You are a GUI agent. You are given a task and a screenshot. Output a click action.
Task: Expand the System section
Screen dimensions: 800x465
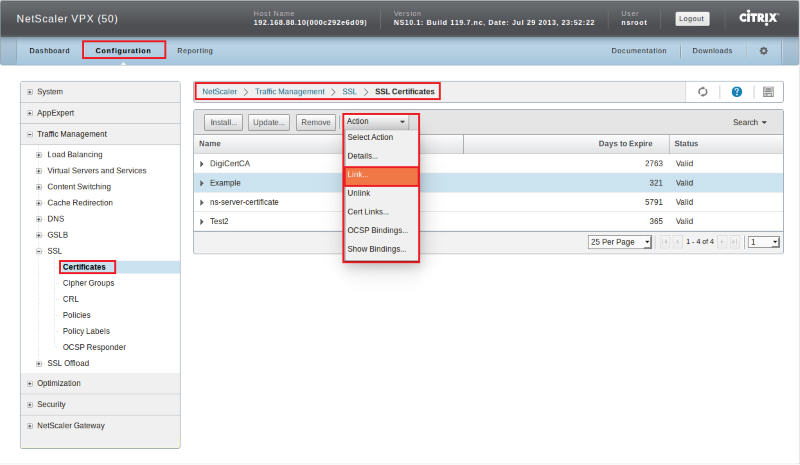click(x=30, y=92)
